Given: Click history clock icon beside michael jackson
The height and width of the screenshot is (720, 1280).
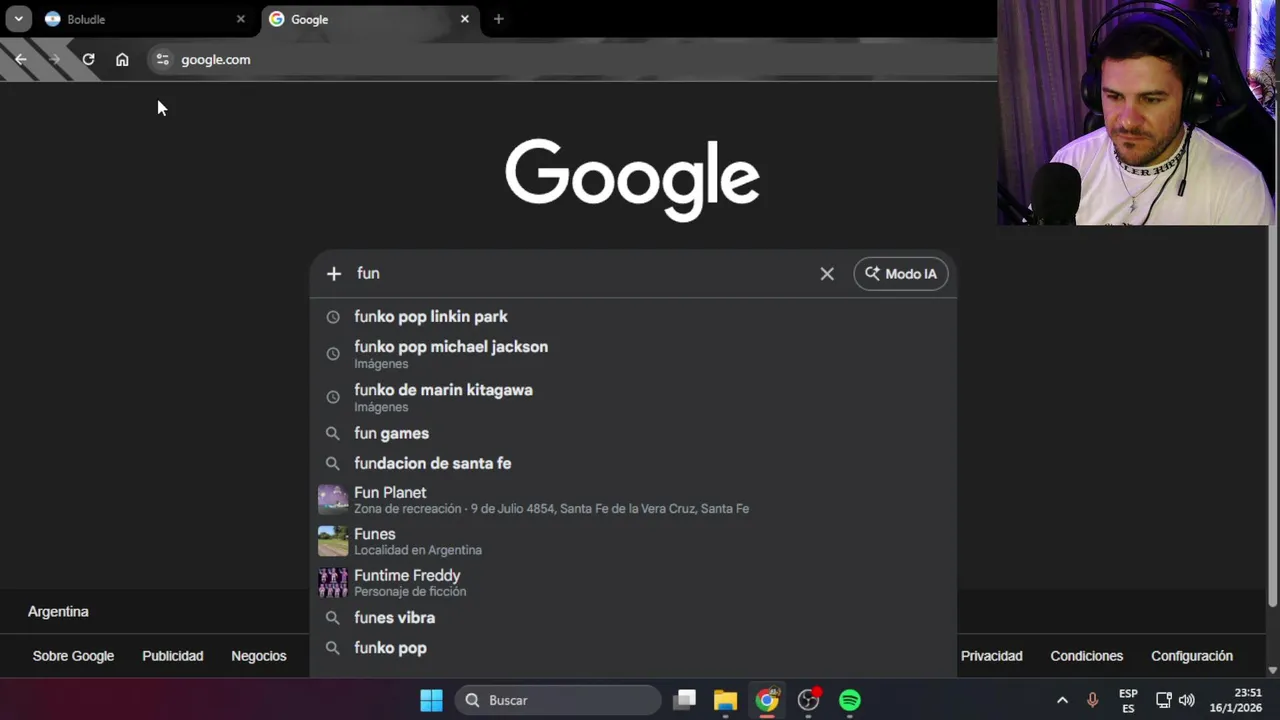Looking at the screenshot, I should (333, 354).
